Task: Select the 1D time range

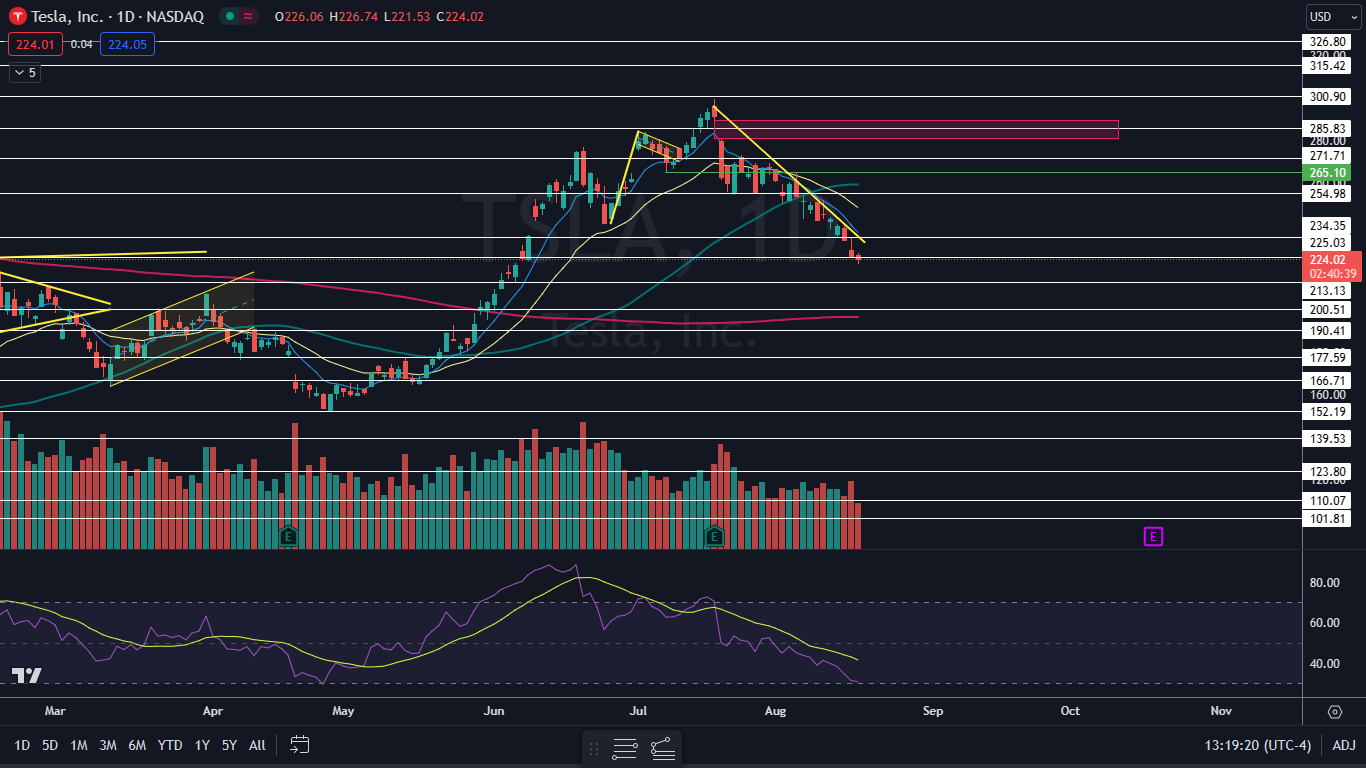Action: tap(21, 745)
